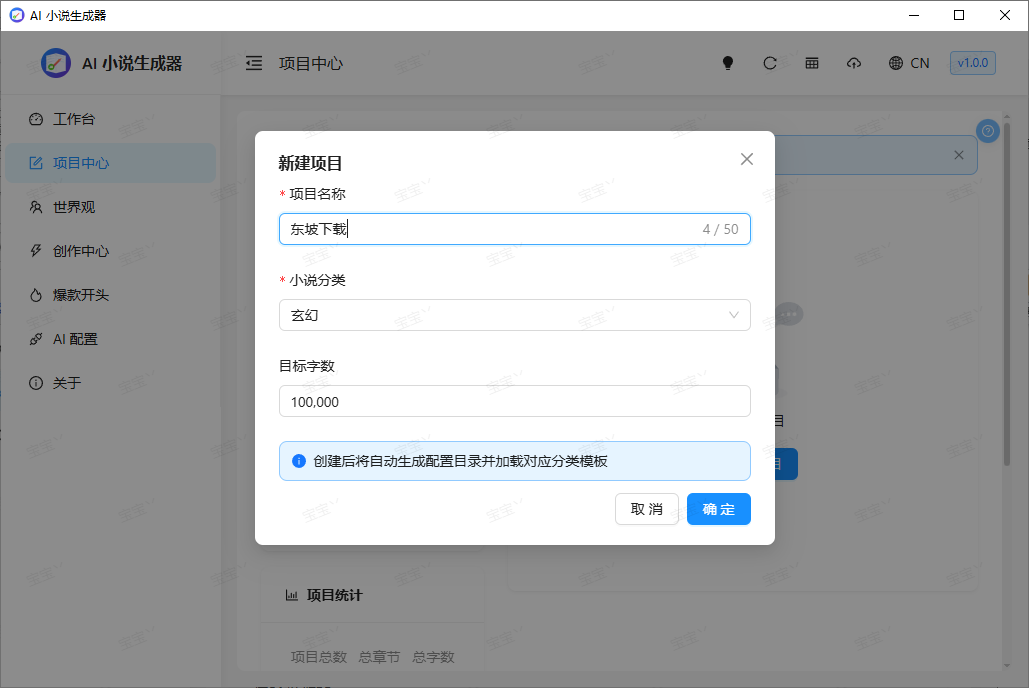The image size is (1029, 688).
Task: Expand the 玄幻 category selector
Action: 515,314
